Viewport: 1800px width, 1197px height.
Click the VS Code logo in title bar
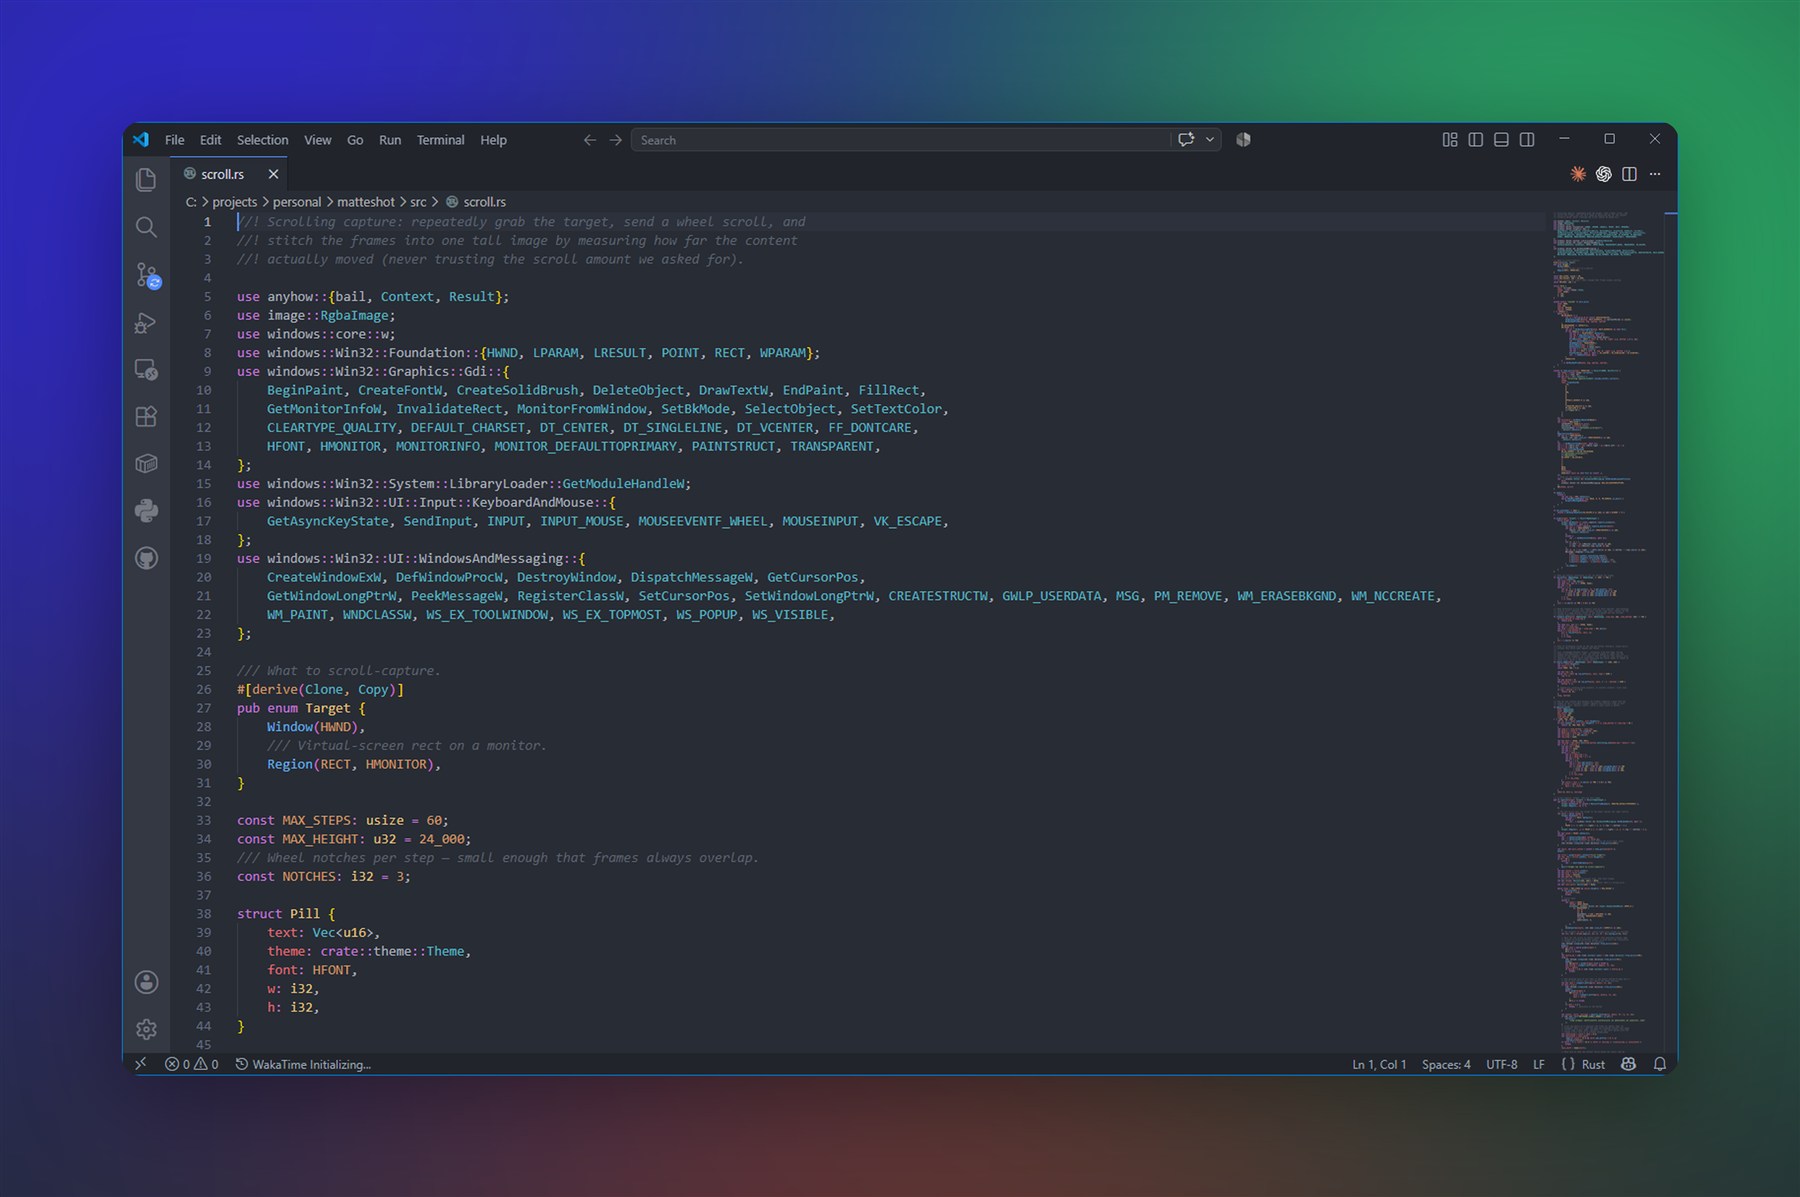pos(141,140)
